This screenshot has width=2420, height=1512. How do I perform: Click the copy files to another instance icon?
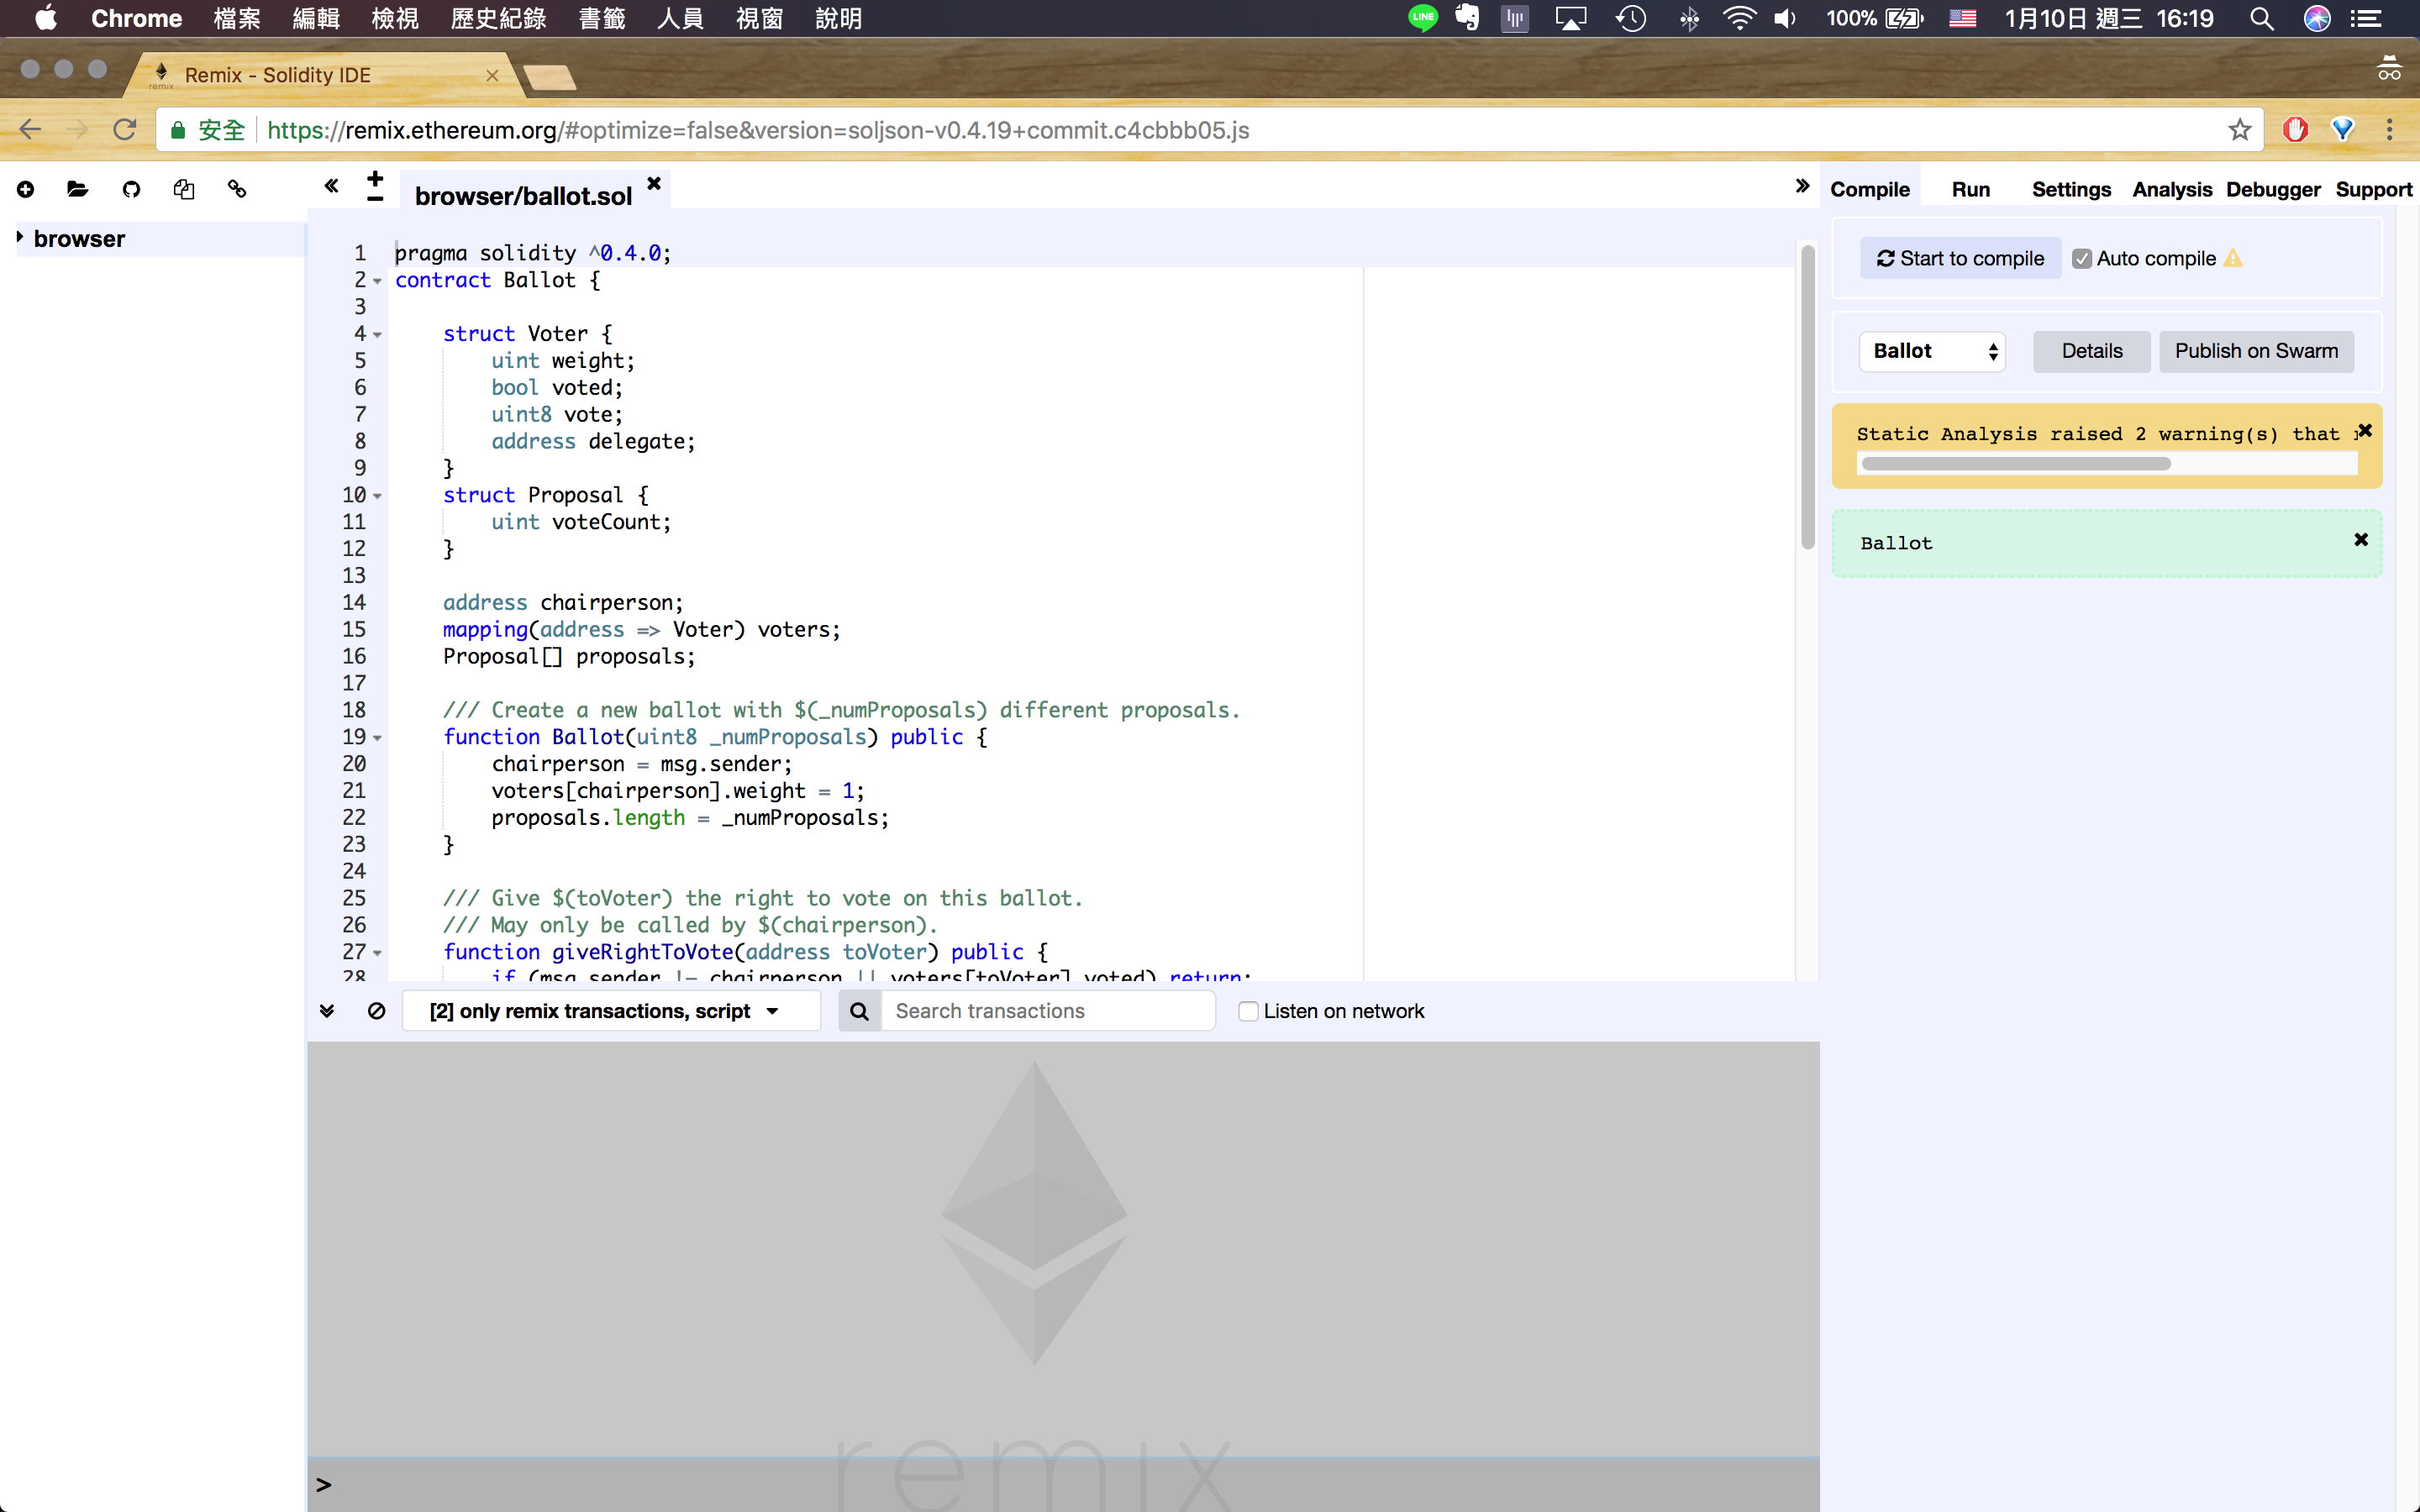point(184,189)
